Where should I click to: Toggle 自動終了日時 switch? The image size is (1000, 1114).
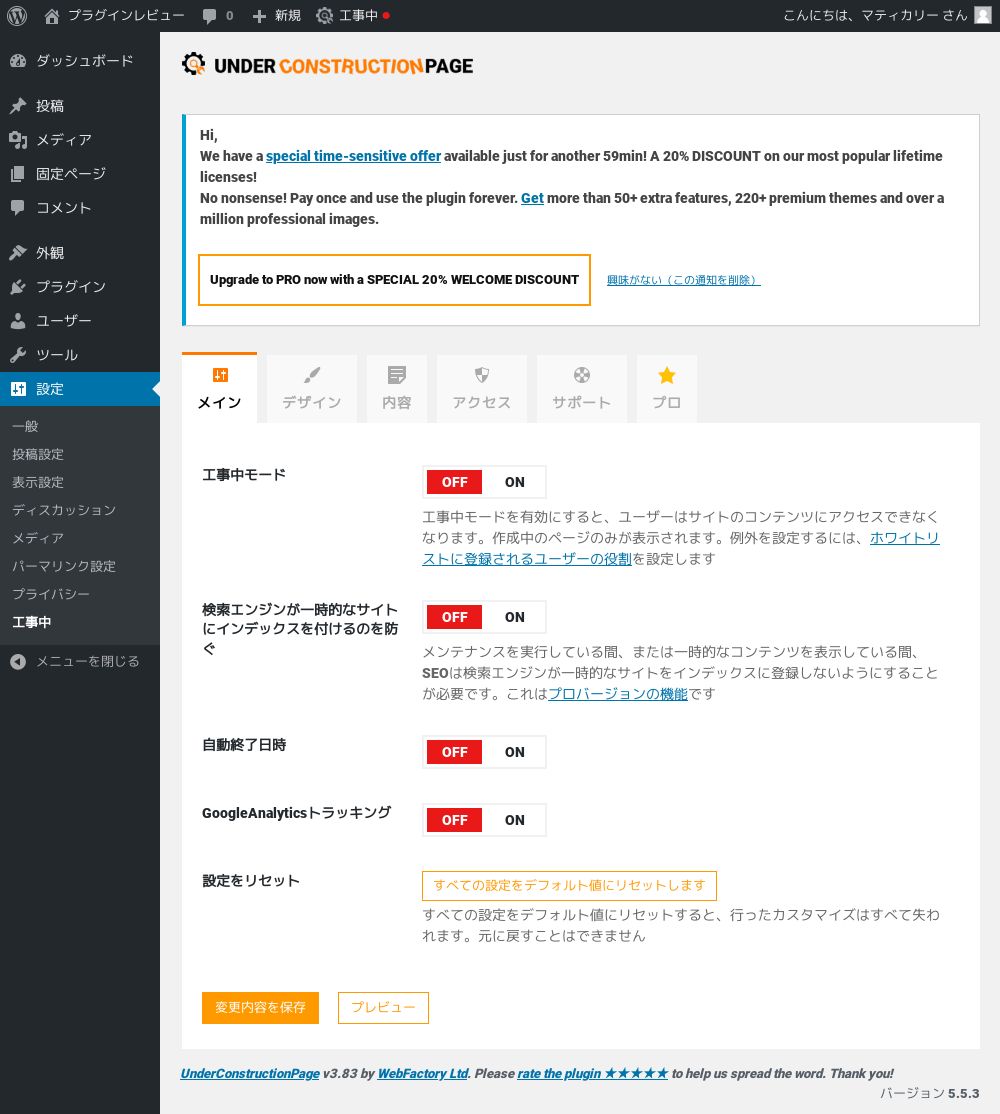(484, 752)
